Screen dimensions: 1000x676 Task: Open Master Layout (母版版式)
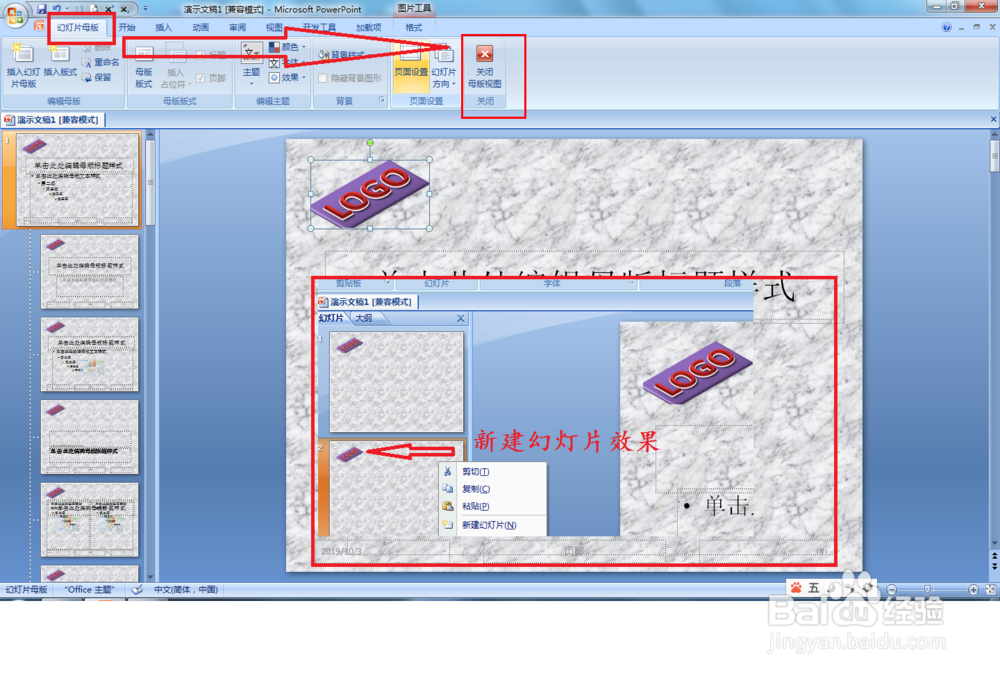pos(144,66)
